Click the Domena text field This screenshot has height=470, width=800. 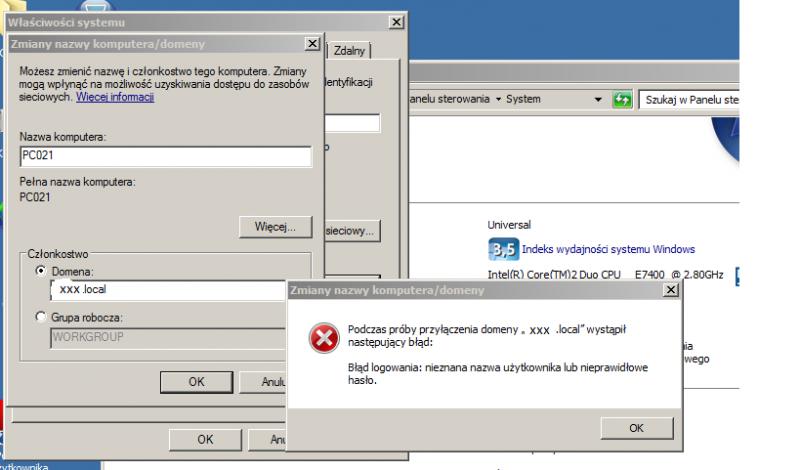click(x=165, y=290)
